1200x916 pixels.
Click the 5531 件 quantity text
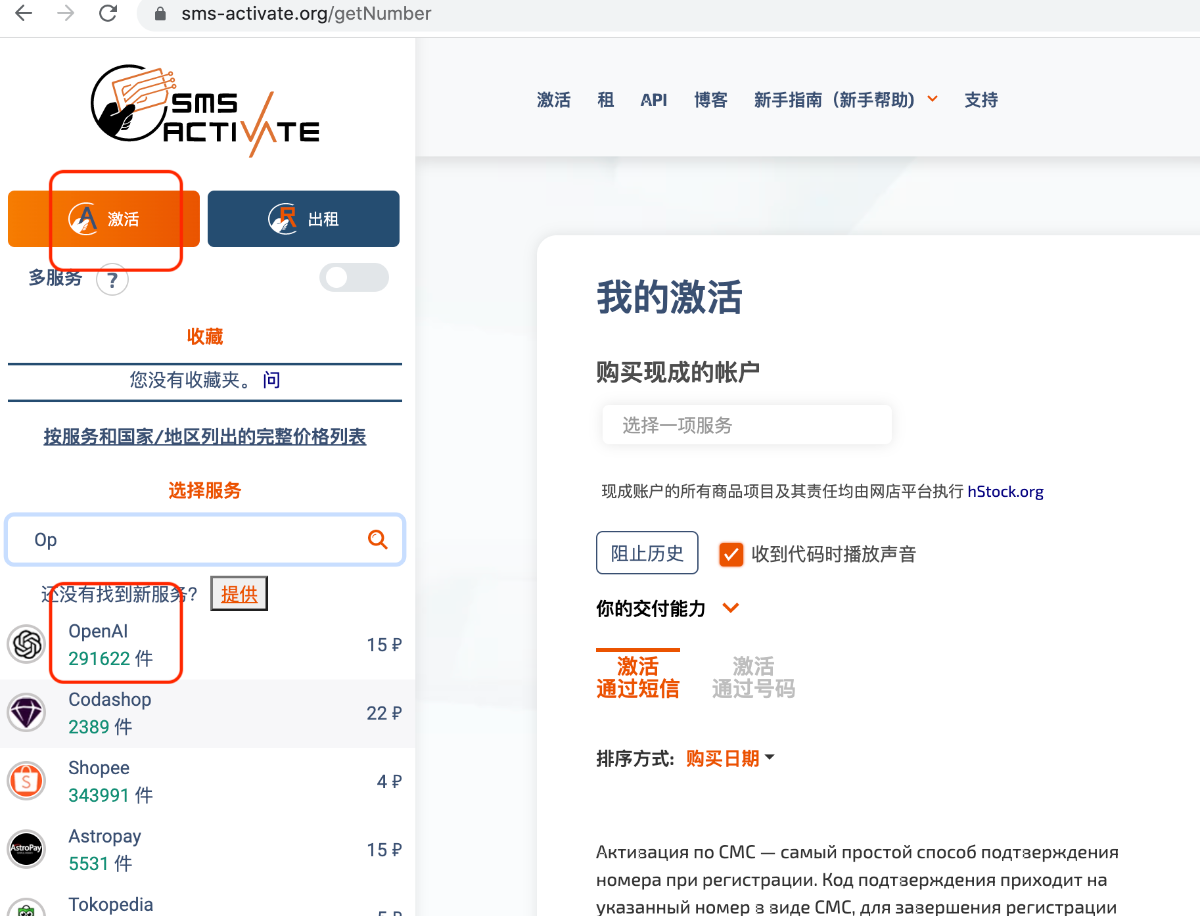[x=100, y=864]
